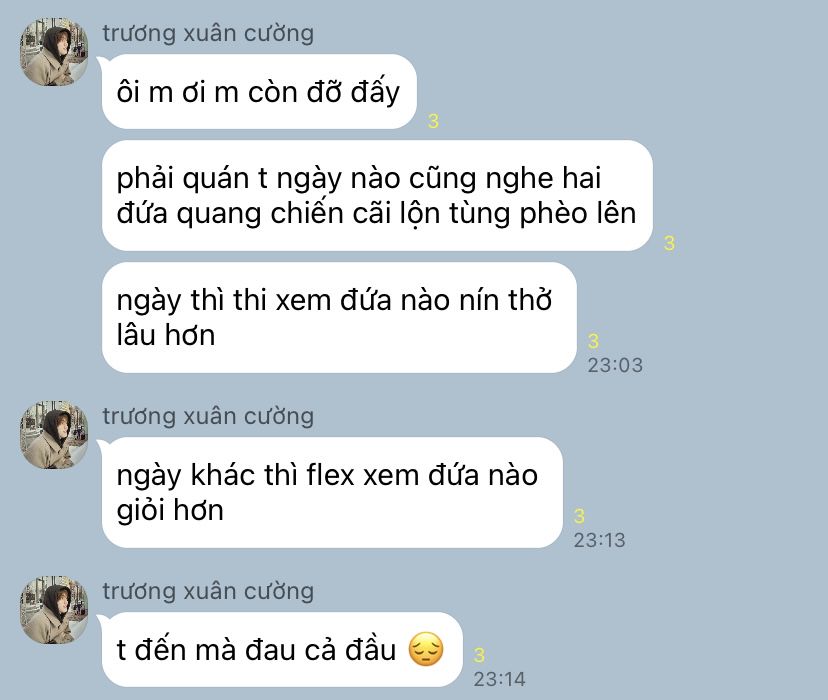Select the message 't đến mà đau cả đầu'

(282, 649)
